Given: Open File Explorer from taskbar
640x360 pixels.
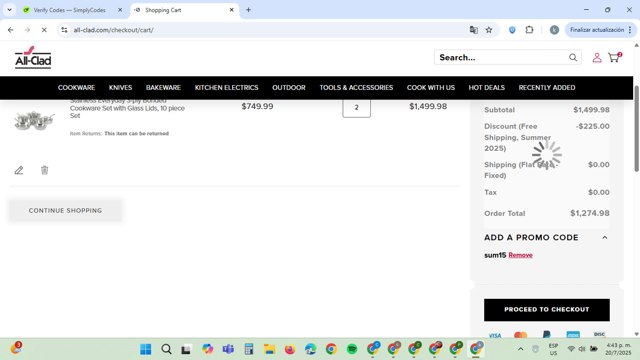Looking at the screenshot, I should click(x=269, y=349).
